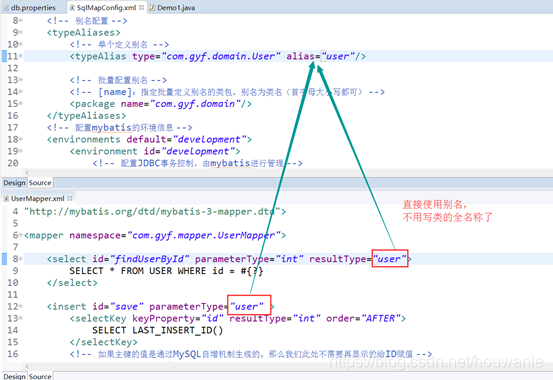Viewport: 553px width, 380px height.
Task: Collapse the comment fold at line 13
Action: [x=21, y=80]
